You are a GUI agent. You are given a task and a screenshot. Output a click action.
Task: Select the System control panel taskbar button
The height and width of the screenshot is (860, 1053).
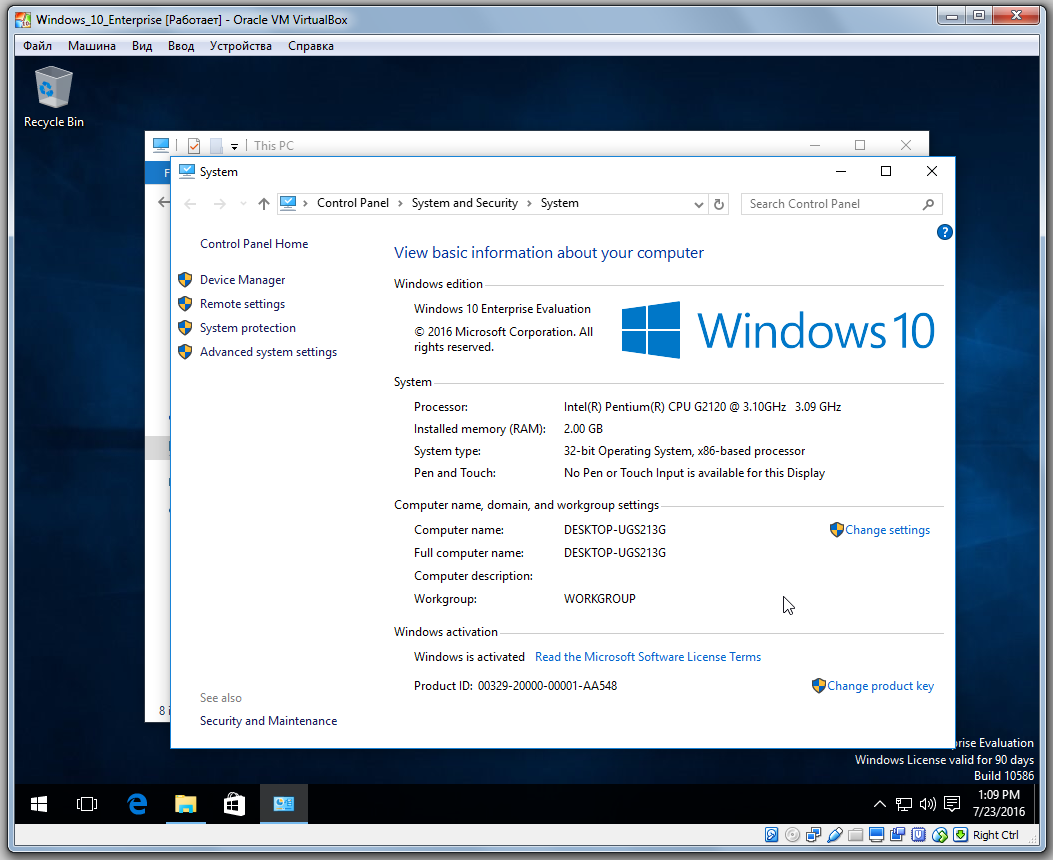[x=283, y=804]
